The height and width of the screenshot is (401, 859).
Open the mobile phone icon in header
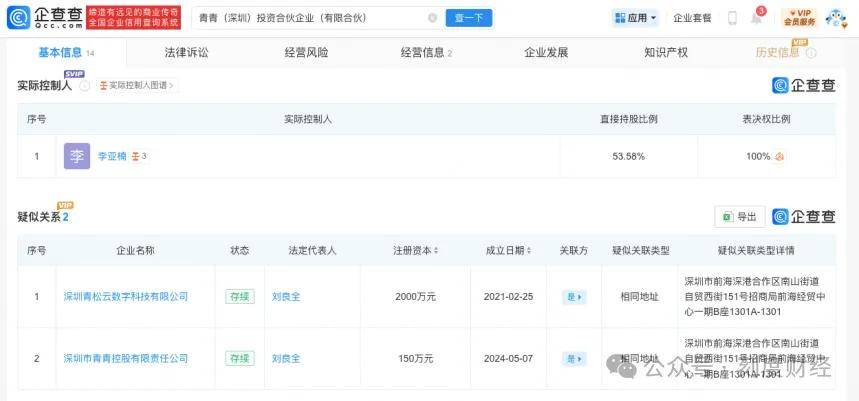click(732, 18)
